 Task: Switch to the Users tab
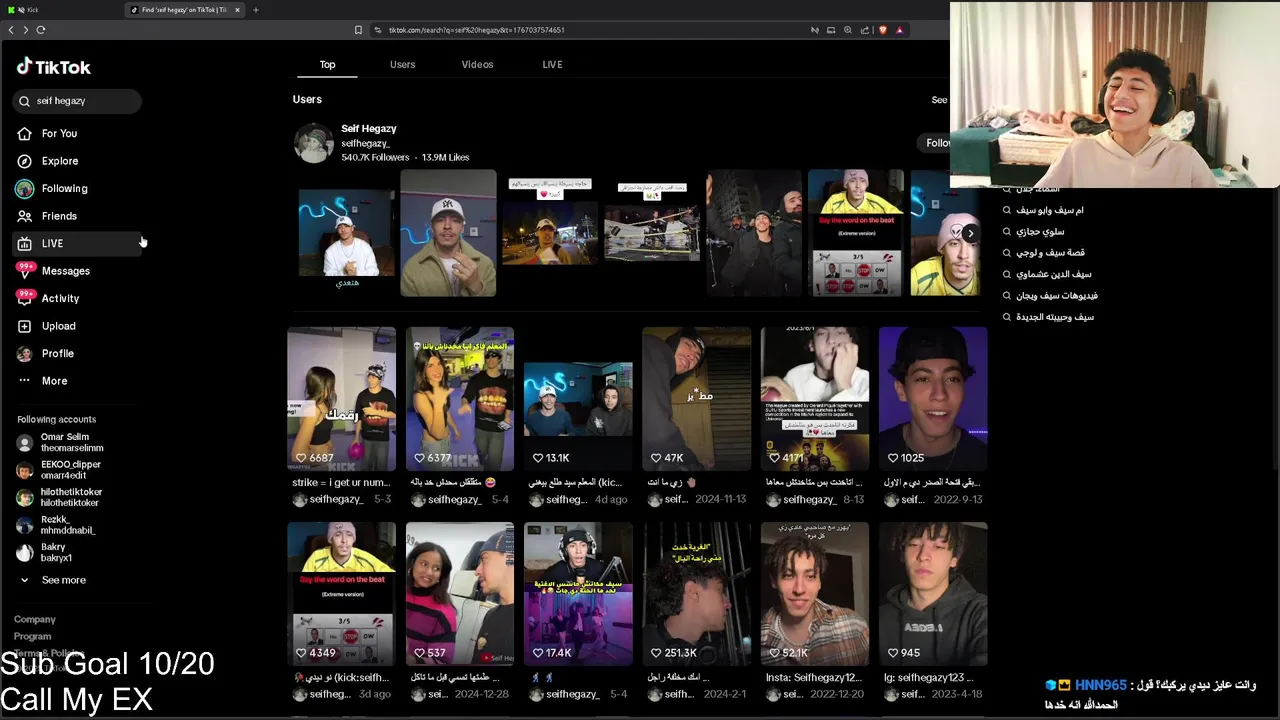[x=402, y=64]
